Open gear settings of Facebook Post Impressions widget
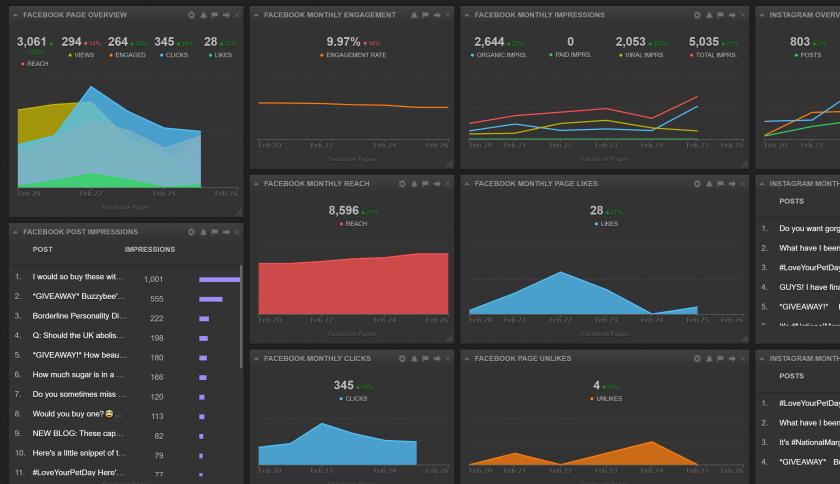Viewport: 840px width, 484px height. (x=191, y=232)
